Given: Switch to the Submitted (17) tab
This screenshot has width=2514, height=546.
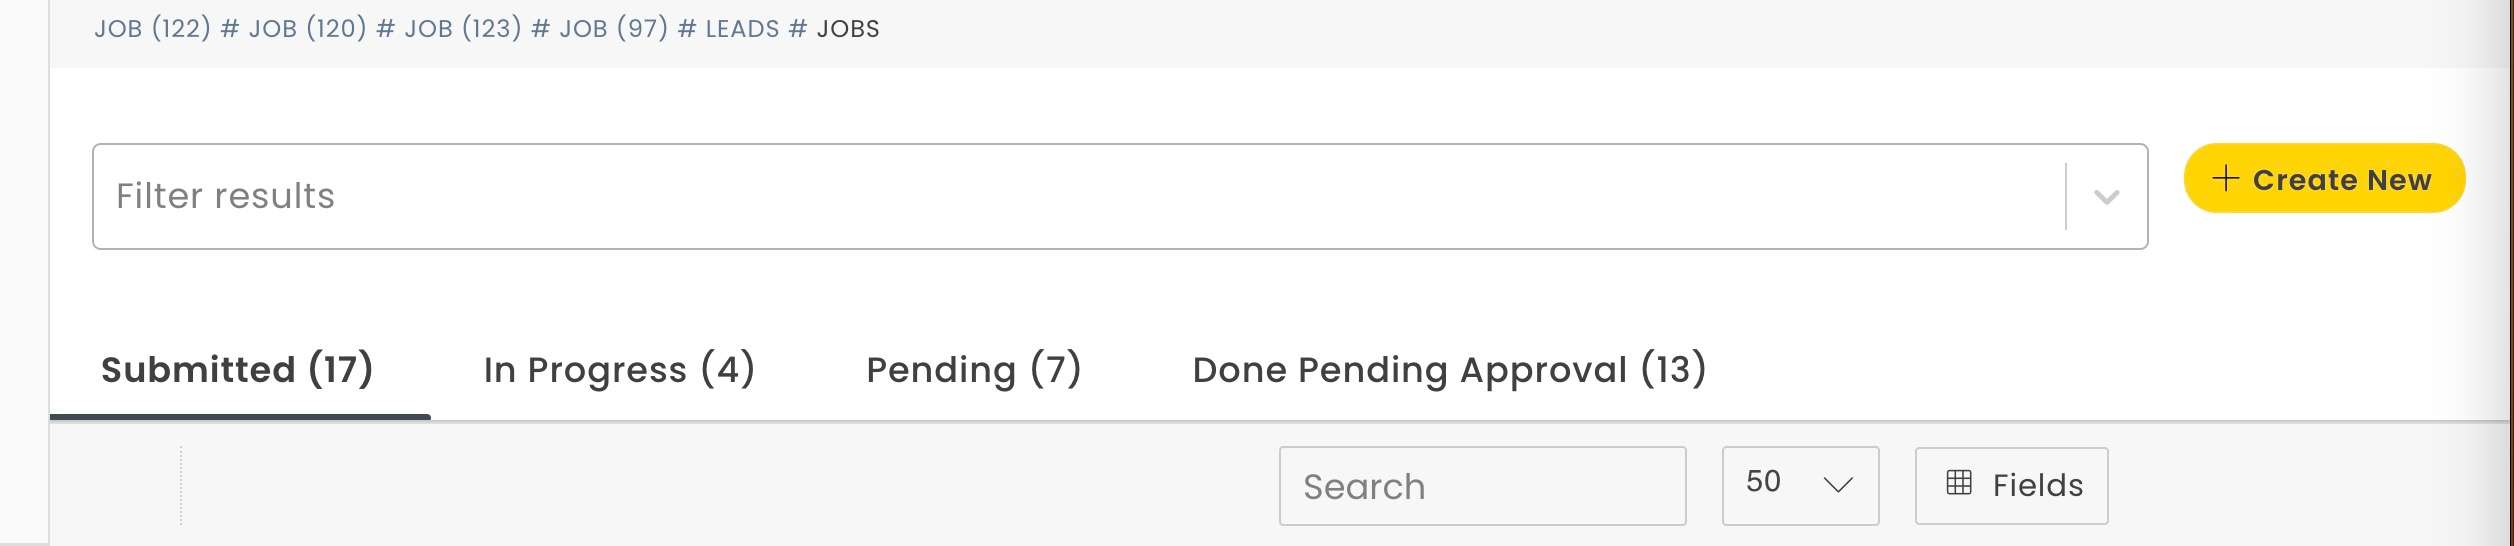Looking at the screenshot, I should click(x=237, y=370).
